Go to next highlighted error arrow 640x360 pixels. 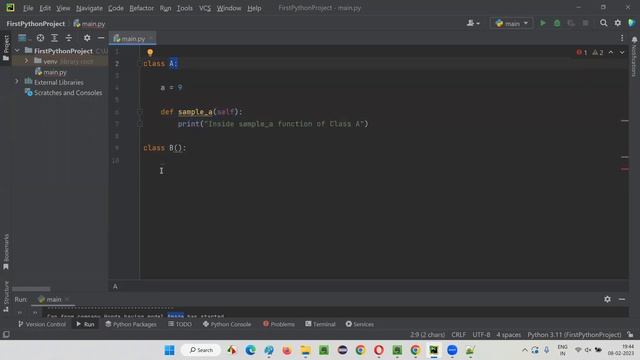click(x=622, y=52)
